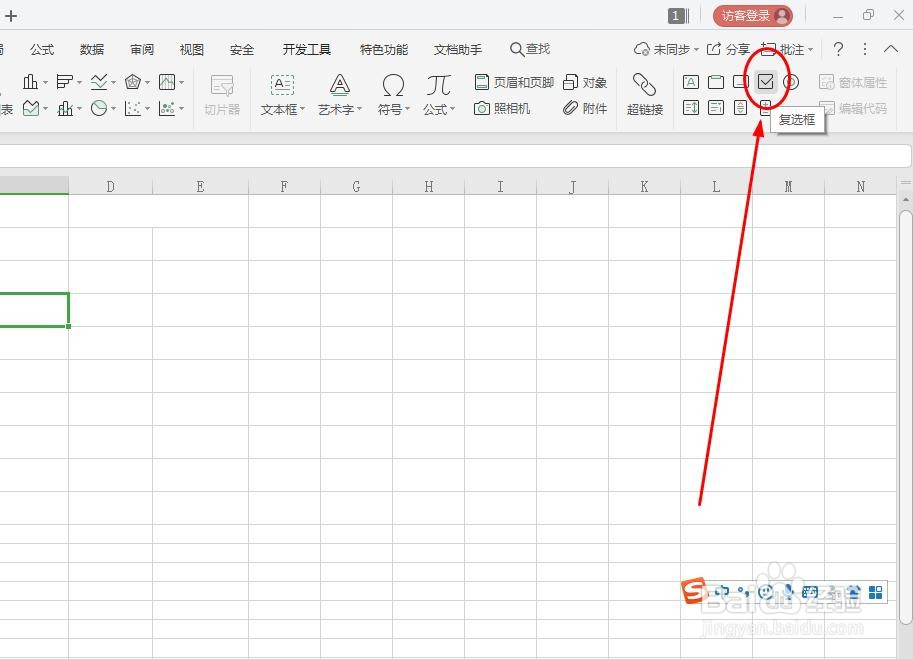
Task: Open the 符号 symbol dropdown arrow
Action: coord(406,110)
